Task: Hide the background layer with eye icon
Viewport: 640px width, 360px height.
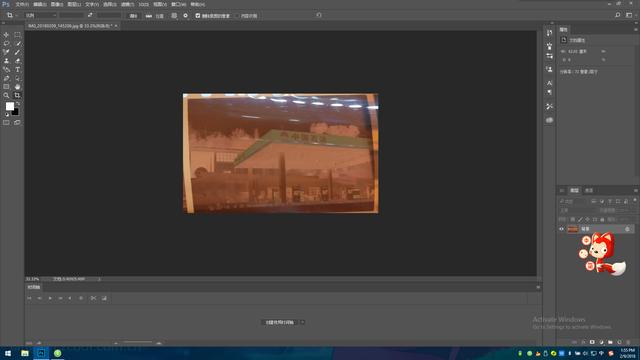Action: pos(561,229)
